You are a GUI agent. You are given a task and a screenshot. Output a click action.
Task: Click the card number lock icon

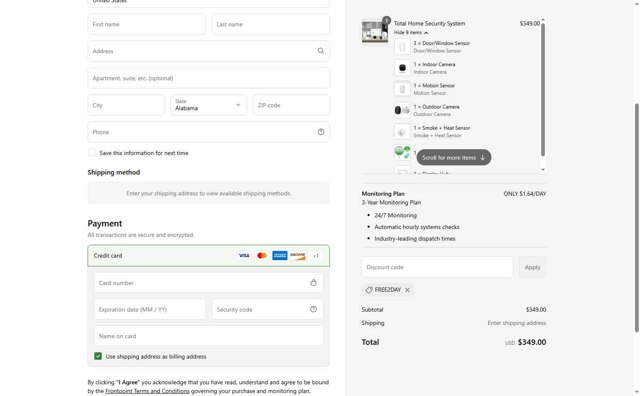(313, 283)
